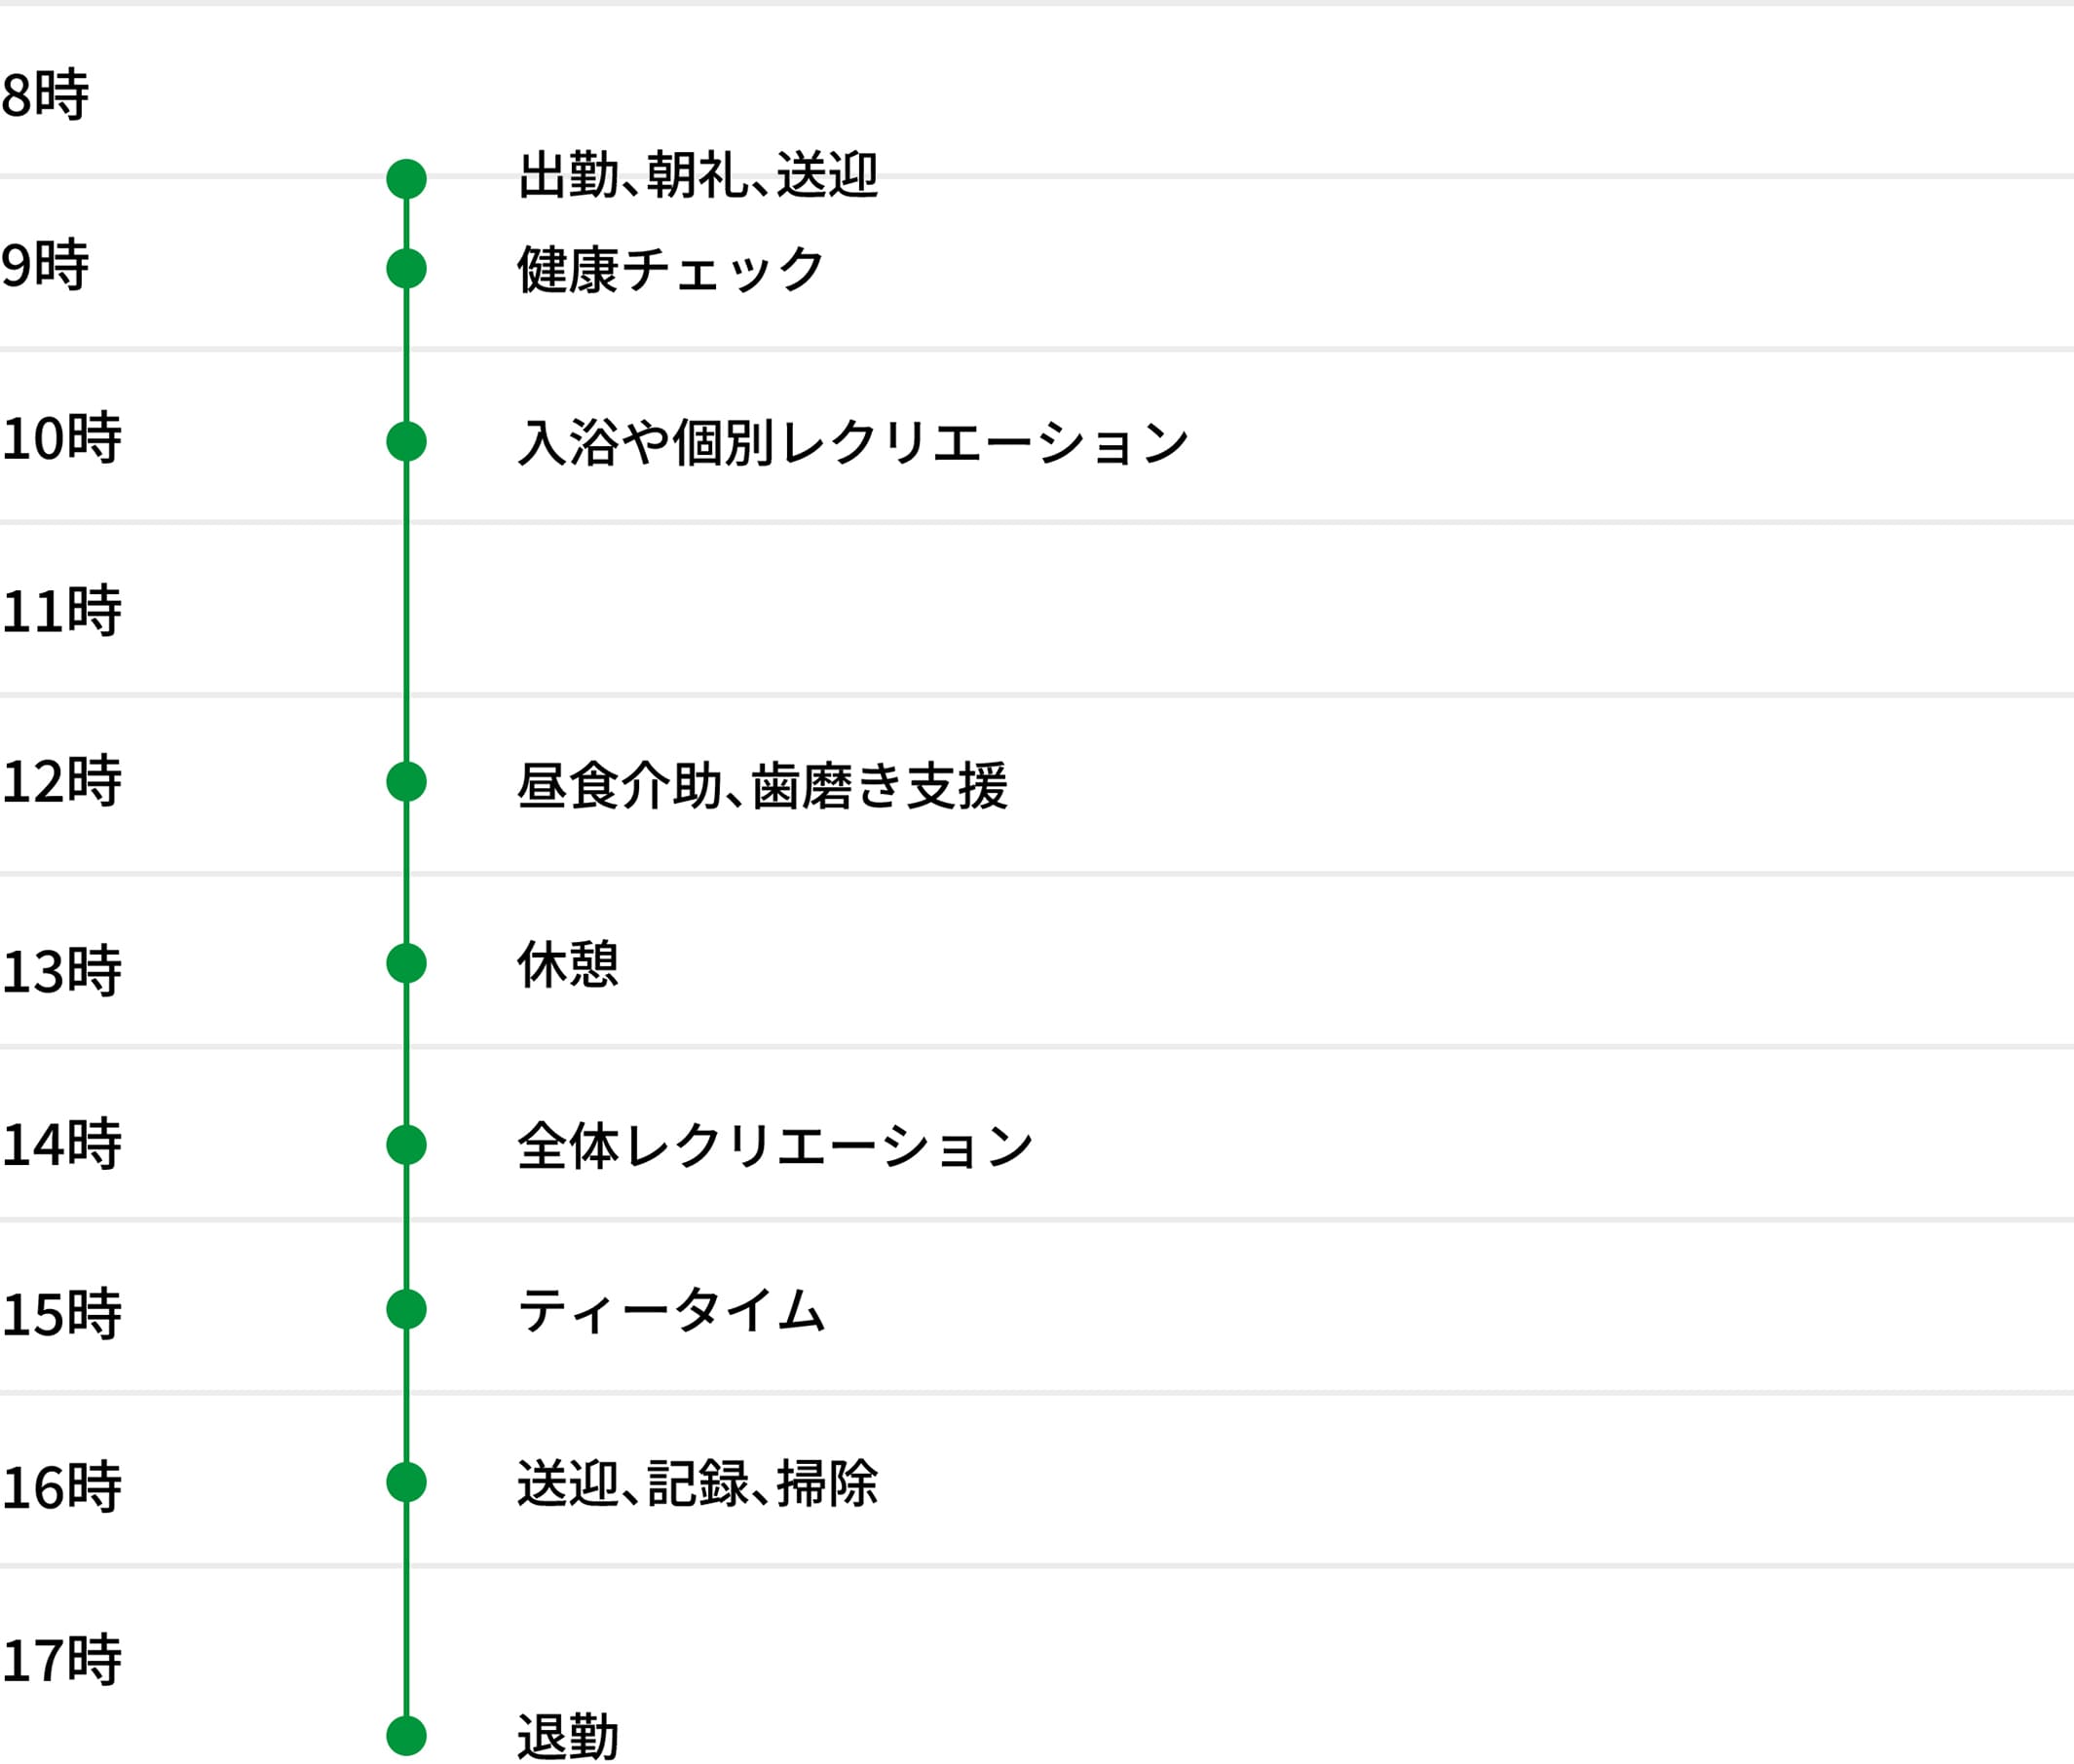Select the dot next to 昼食介助、歯磨き支援
2074x1764 pixels.
406,781
